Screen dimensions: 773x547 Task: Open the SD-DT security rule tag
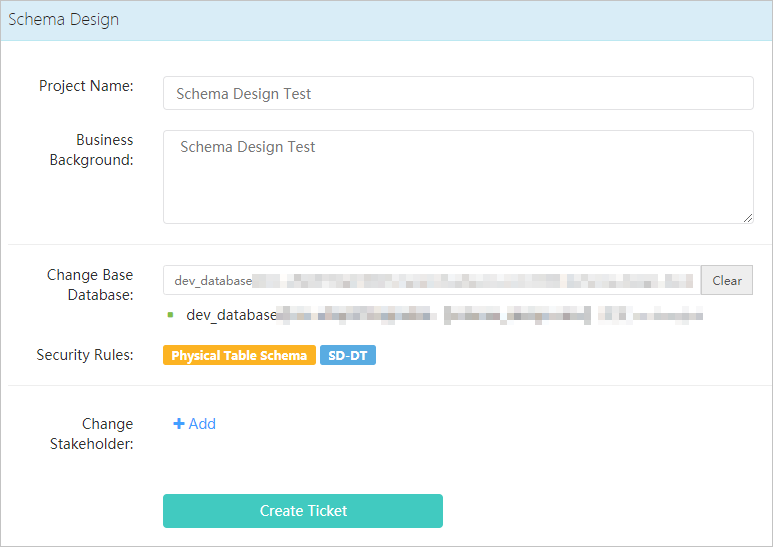348,355
